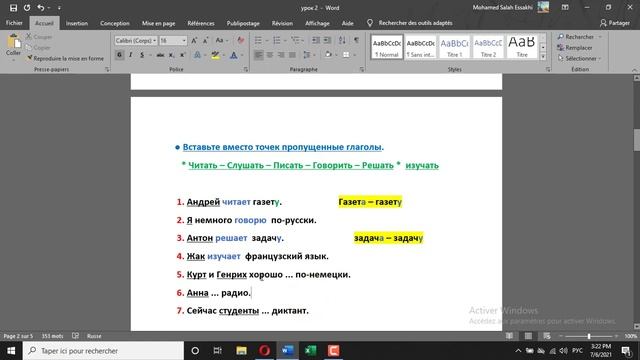Open the Fichier tab
Image resolution: width=640 pixels, height=360 pixels.
14,23
